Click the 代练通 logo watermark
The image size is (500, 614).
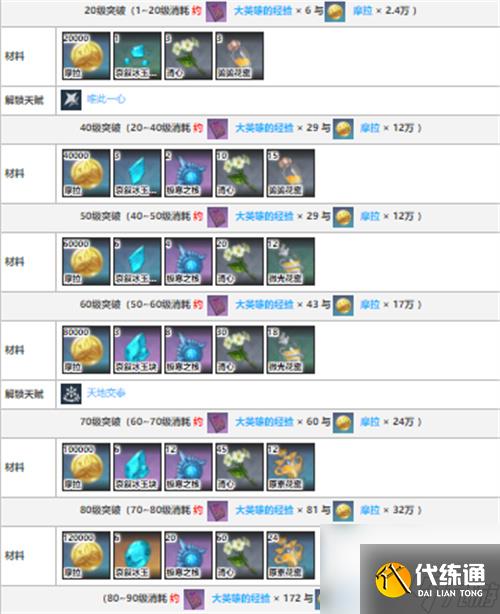[430, 580]
